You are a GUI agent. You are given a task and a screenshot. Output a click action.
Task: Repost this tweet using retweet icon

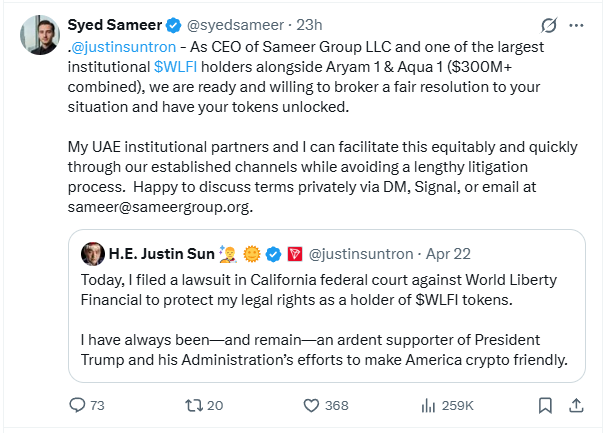[193, 405]
